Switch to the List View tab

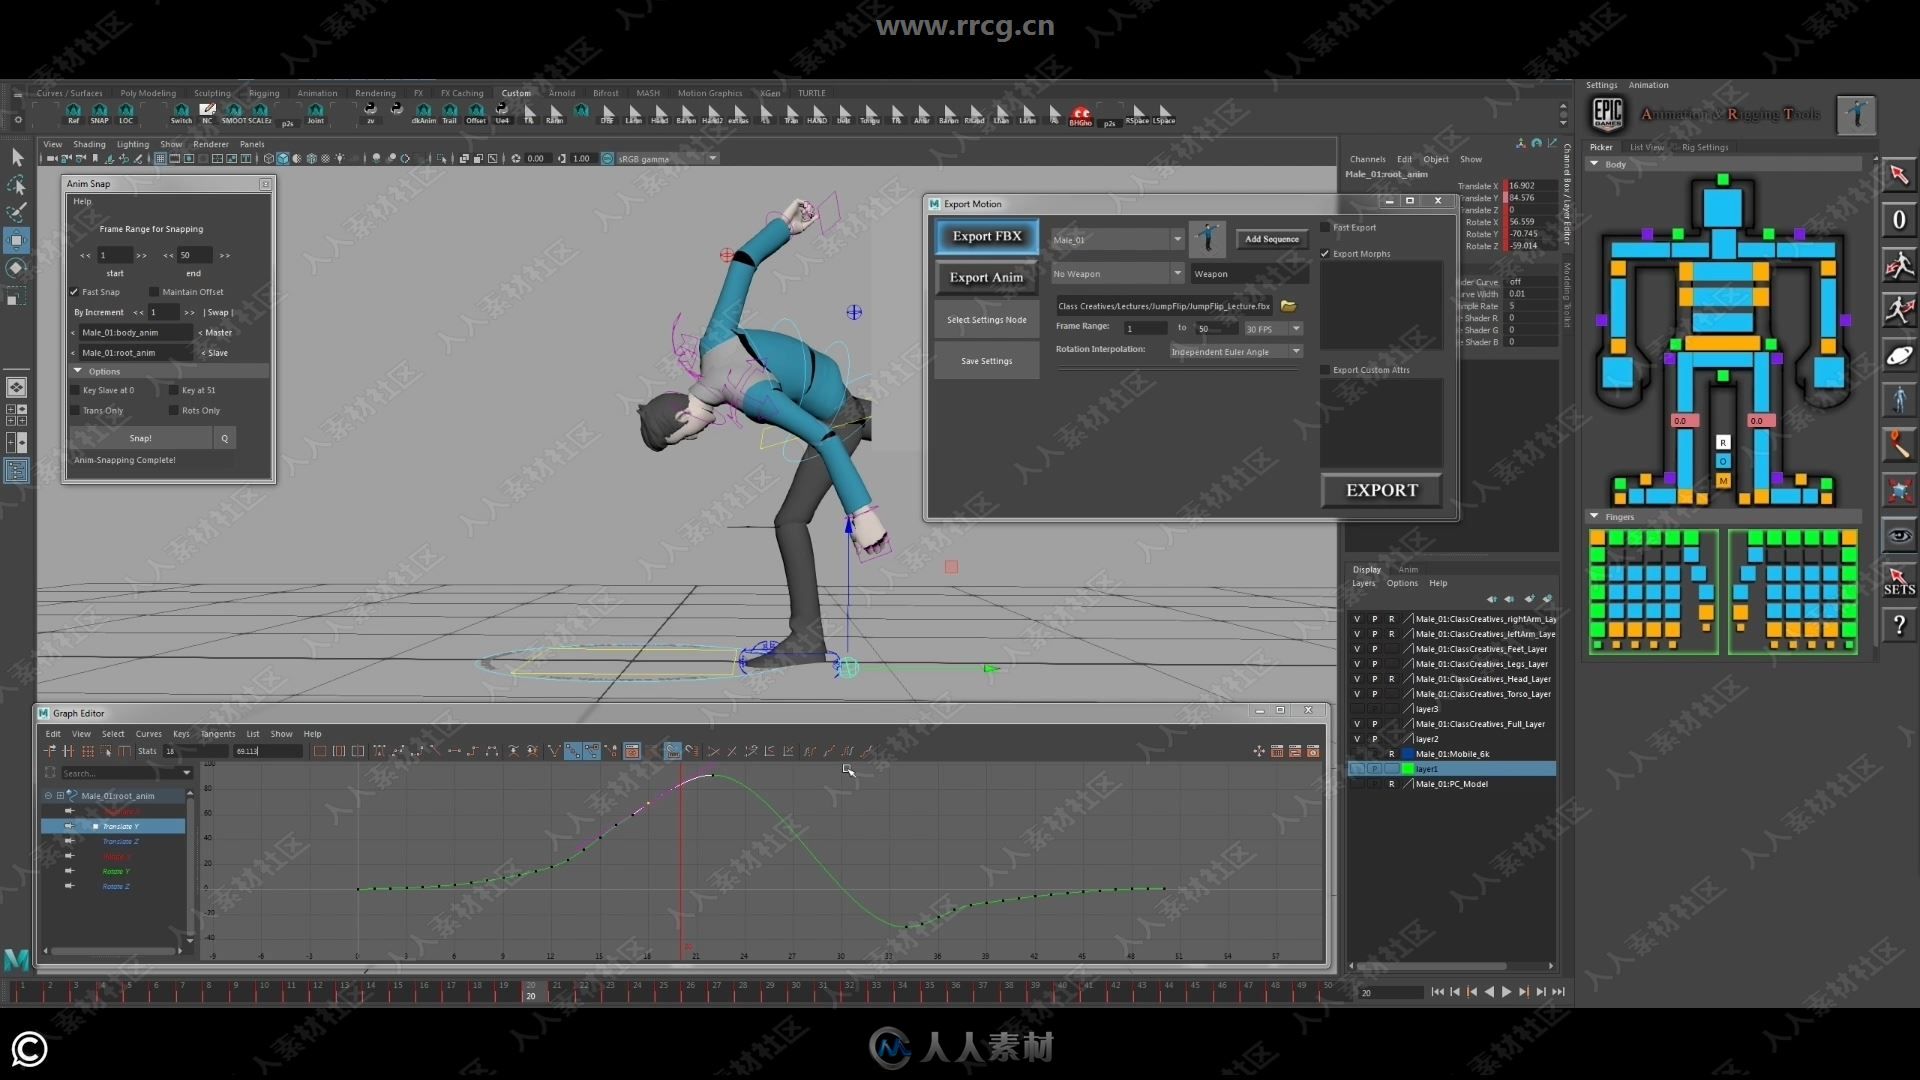1647,147
